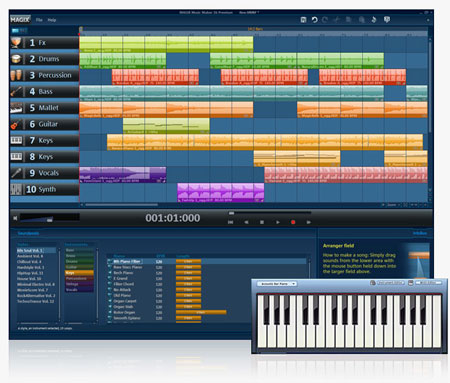Click the Synth track icon
The height and width of the screenshot is (383, 450).
point(16,189)
